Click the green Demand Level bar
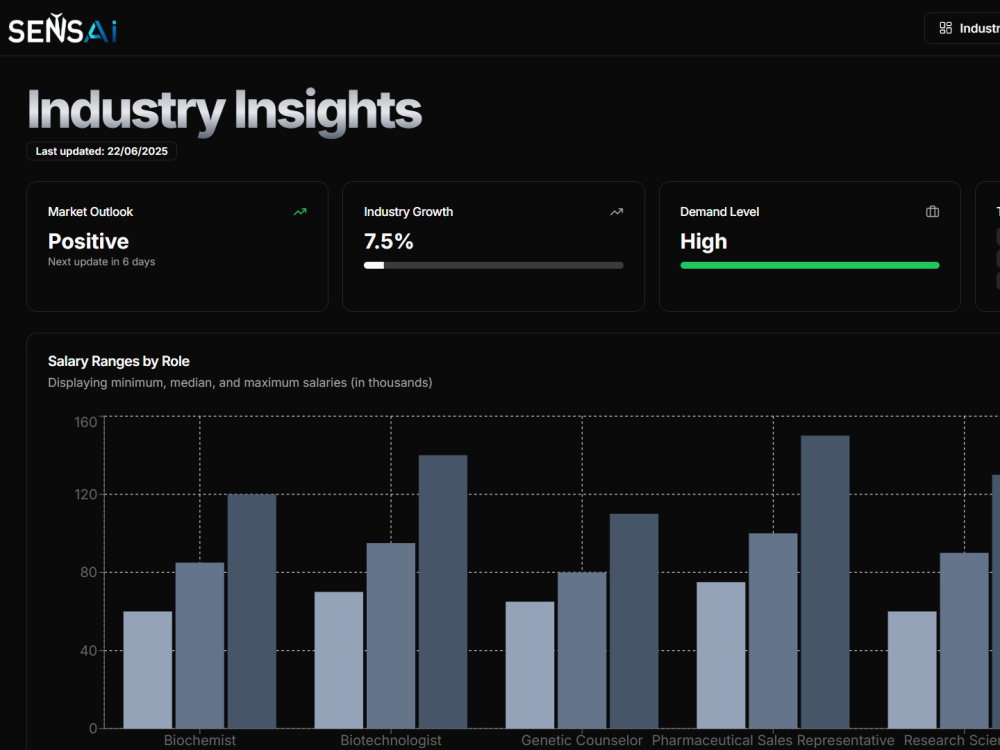 (810, 265)
